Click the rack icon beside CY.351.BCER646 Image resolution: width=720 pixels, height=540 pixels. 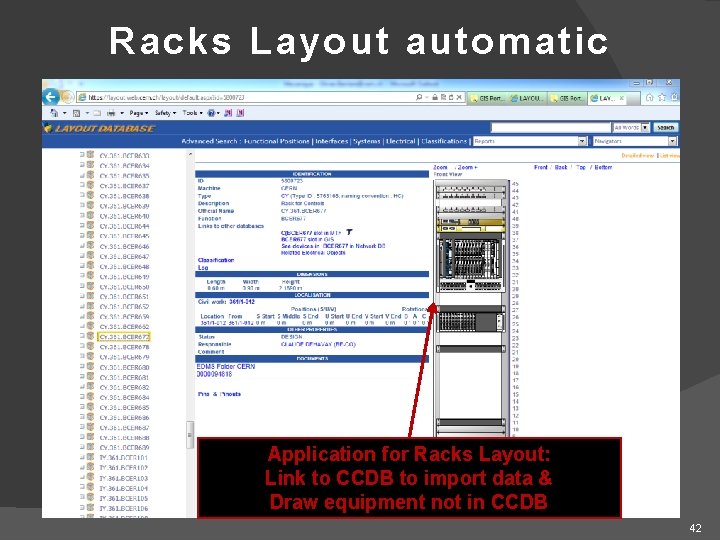90,246
